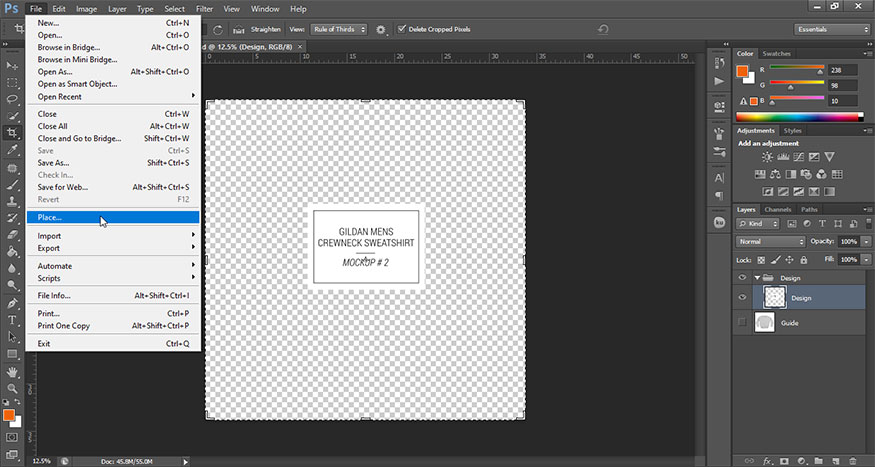The width and height of the screenshot is (875, 467).
Task: Switch to Styles tab
Action: tap(792, 131)
